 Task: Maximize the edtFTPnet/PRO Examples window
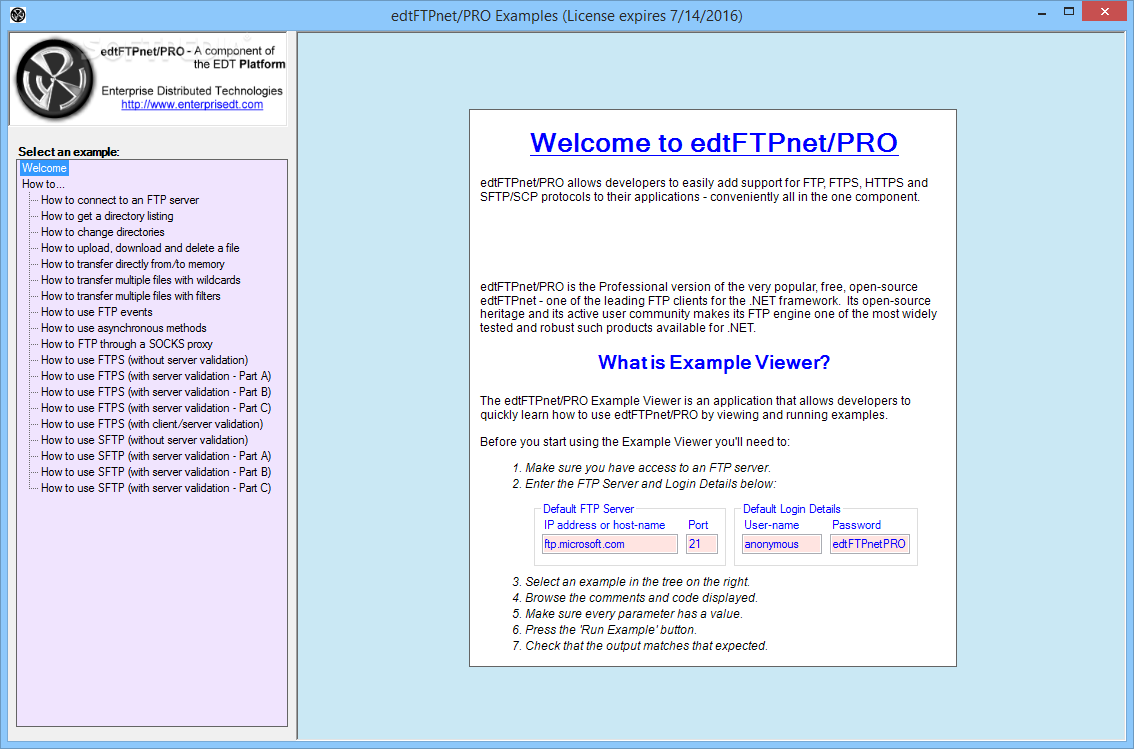pos(1069,12)
